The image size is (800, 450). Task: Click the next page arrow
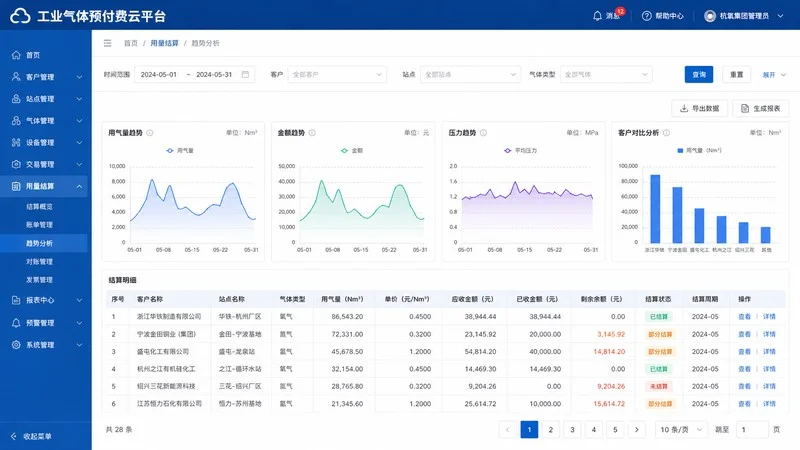coord(636,430)
